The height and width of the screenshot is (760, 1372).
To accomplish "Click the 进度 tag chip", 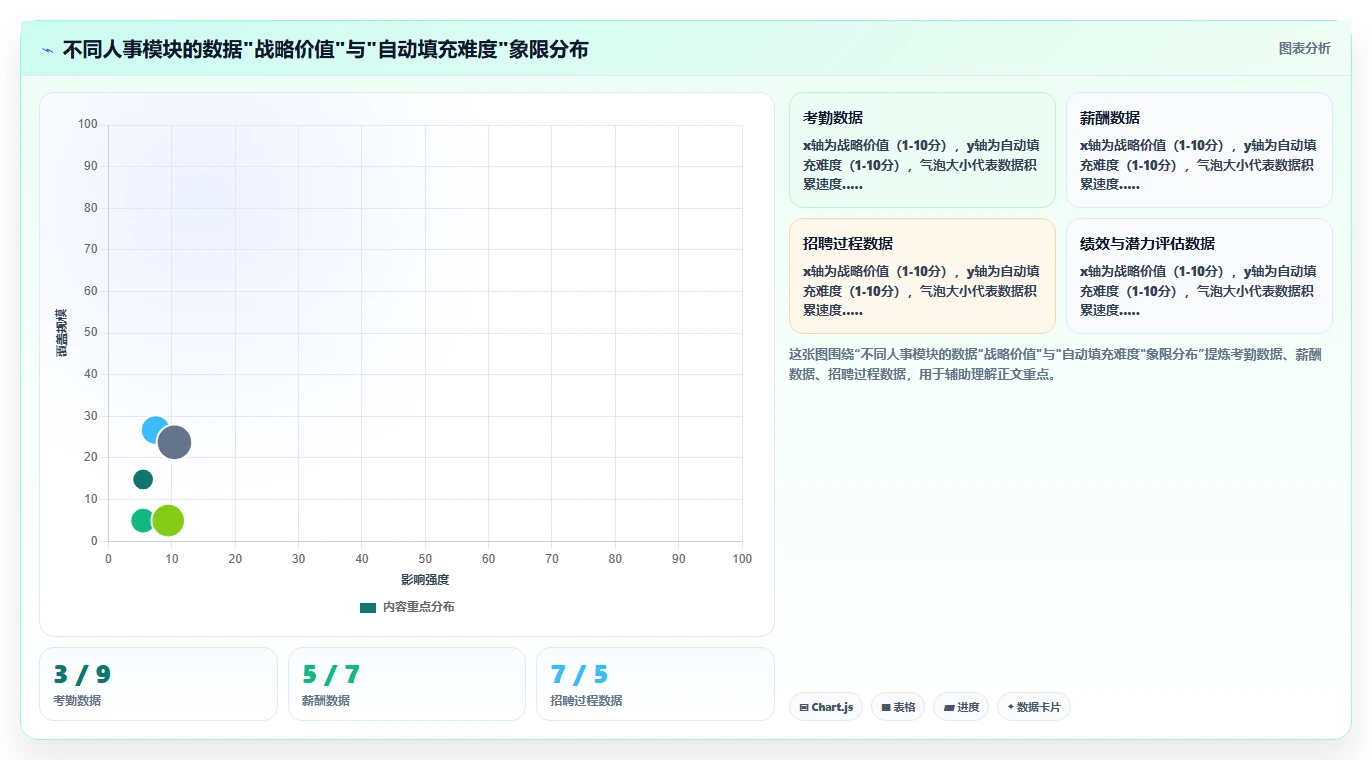I will (961, 707).
